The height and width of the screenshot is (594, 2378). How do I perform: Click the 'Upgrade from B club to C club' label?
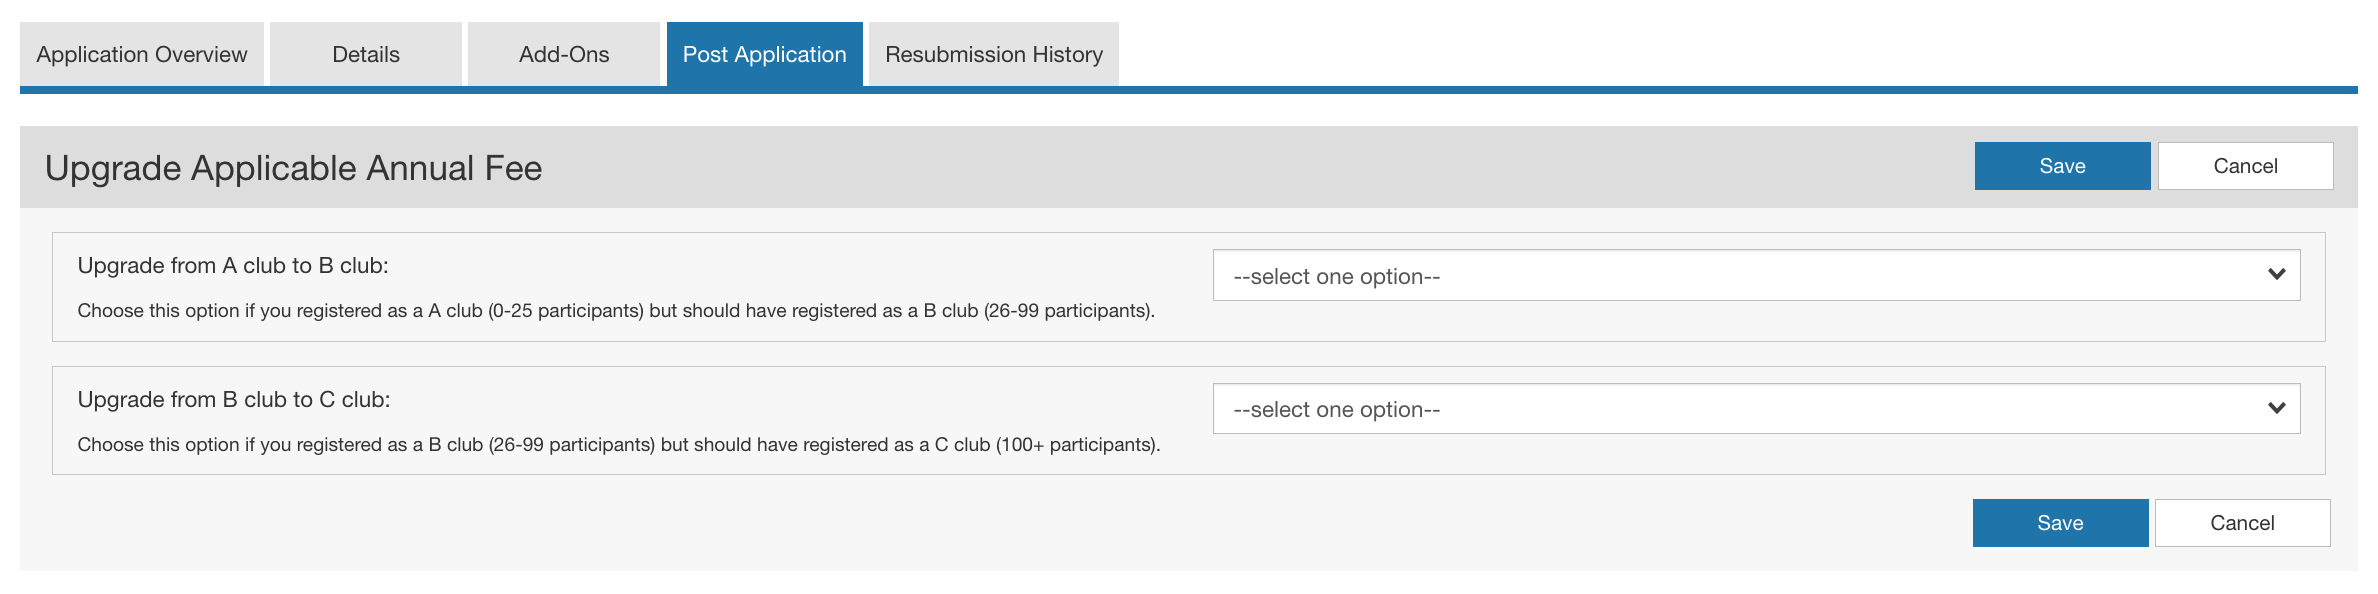point(234,400)
